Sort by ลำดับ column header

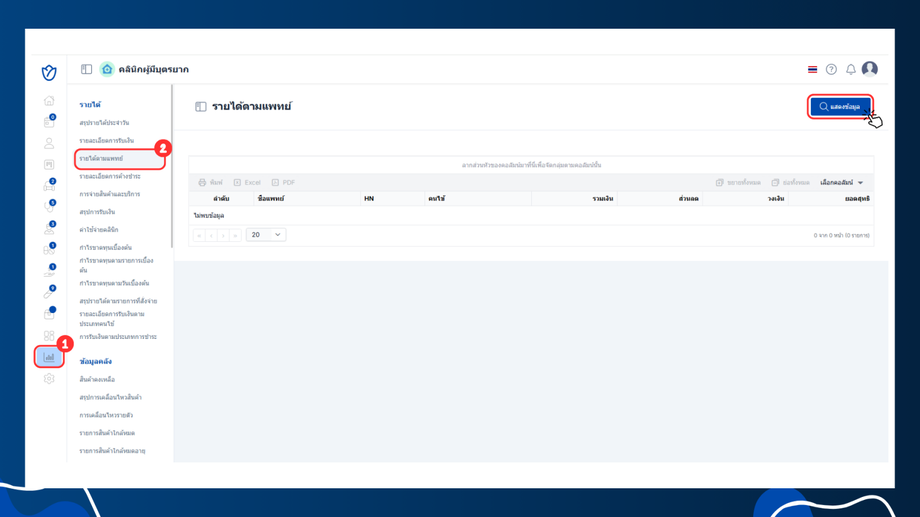pyautogui.click(x=222, y=198)
